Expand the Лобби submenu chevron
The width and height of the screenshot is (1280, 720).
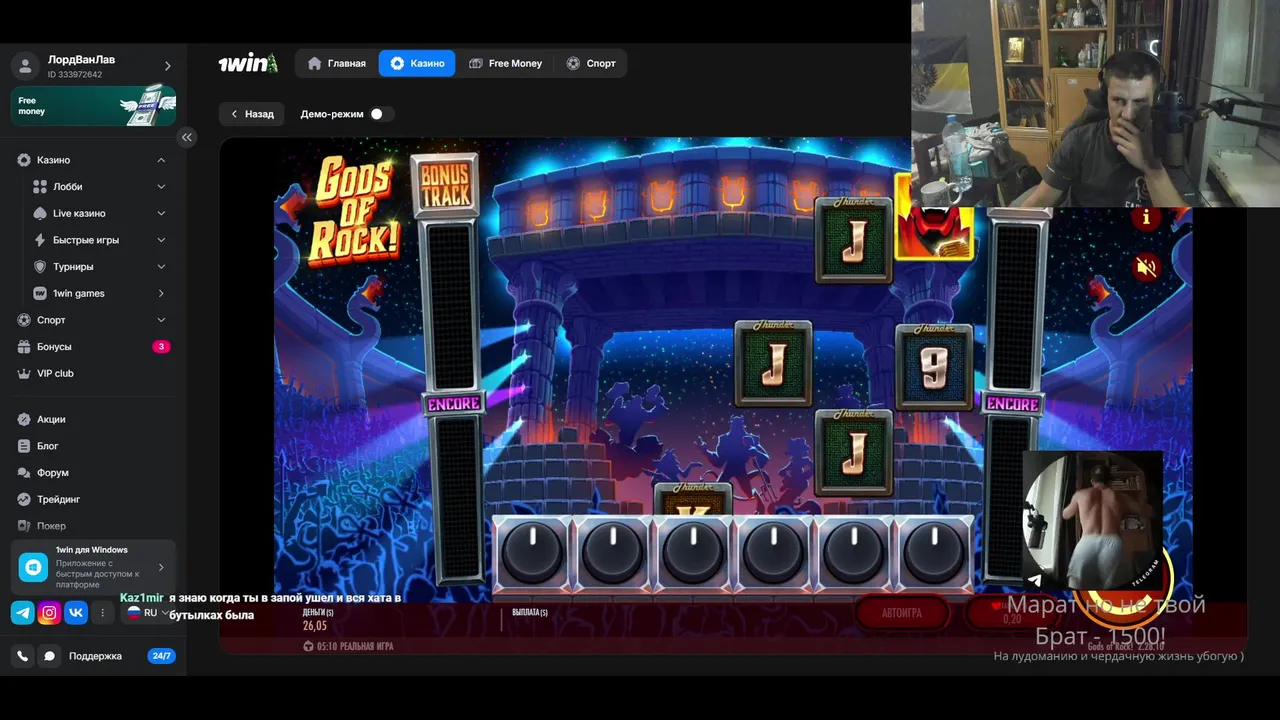pyautogui.click(x=161, y=187)
